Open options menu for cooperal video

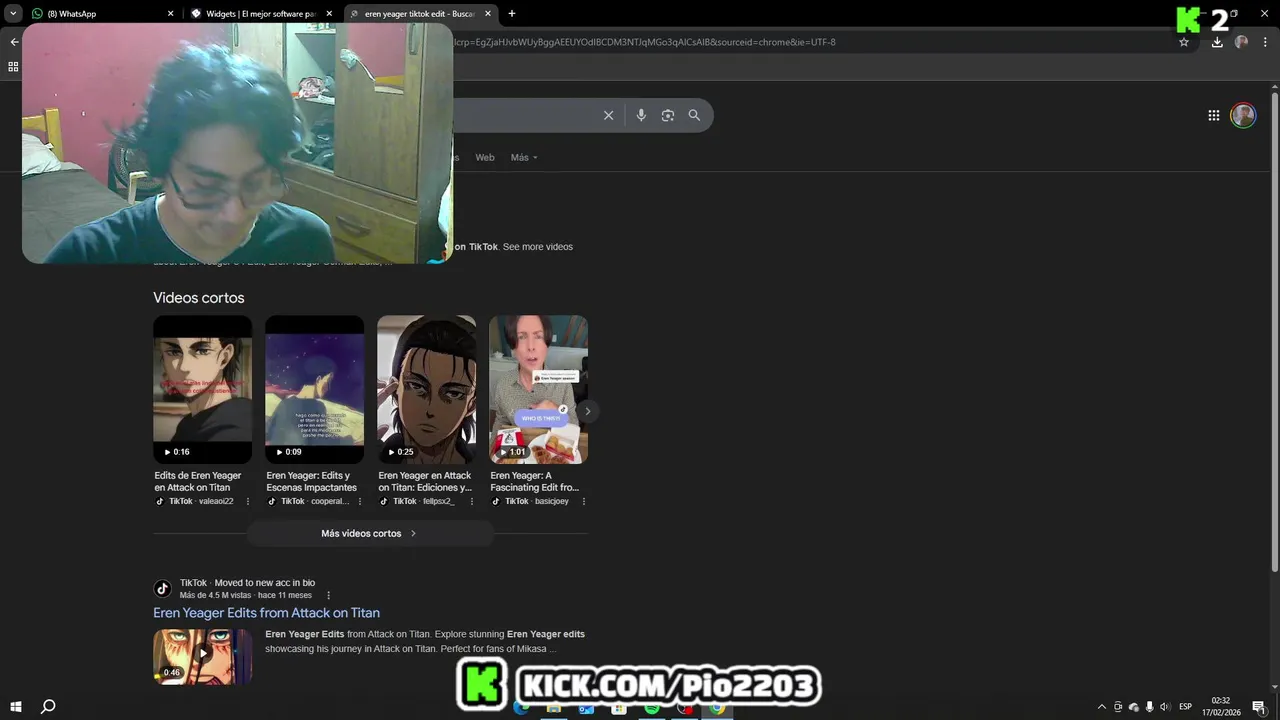tap(360, 501)
